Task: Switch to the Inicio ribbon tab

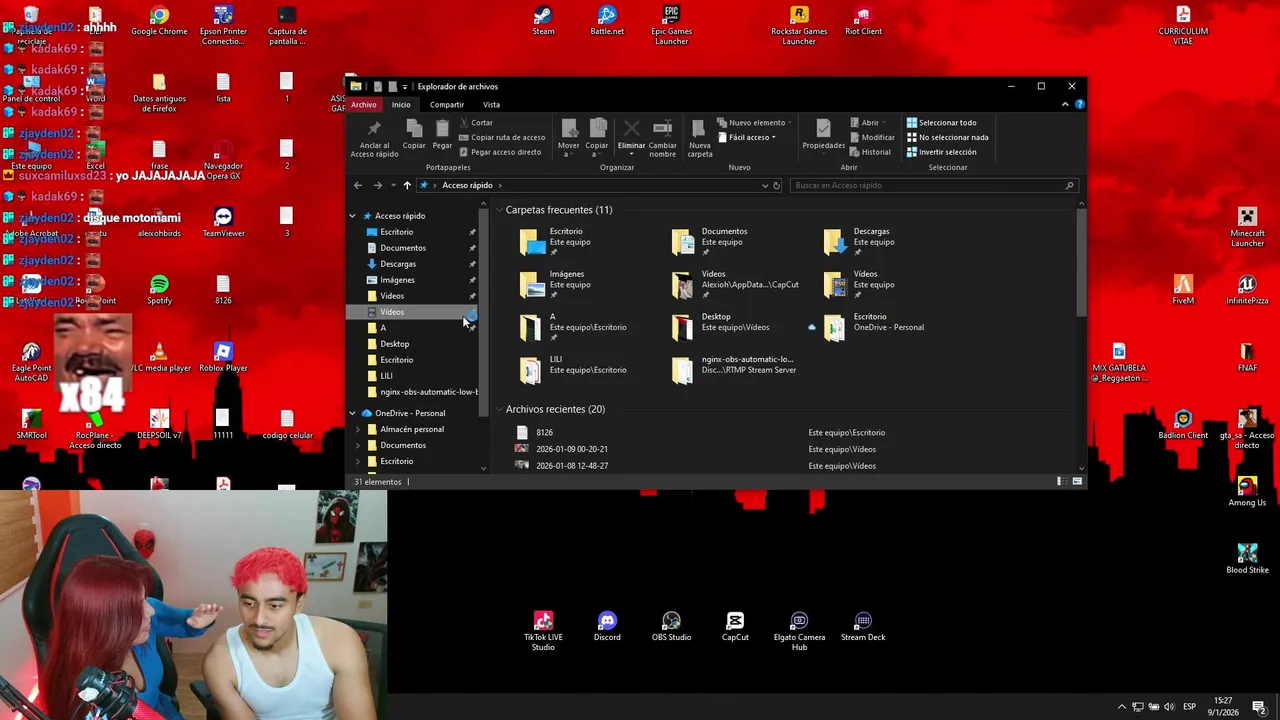Action: click(x=401, y=104)
